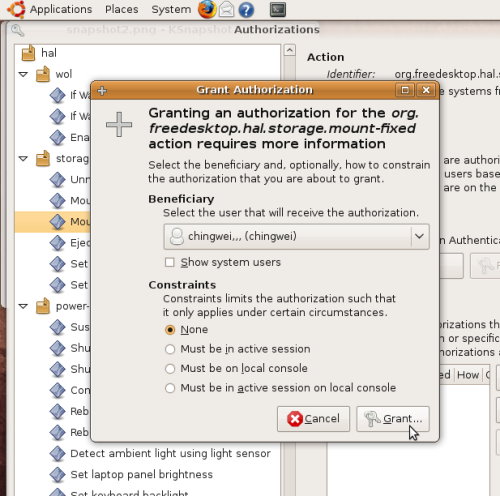The height and width of the screenshot is (496, 500).
Task: Click diamond icon beside Set laptop panel brightness
Action: tap(57, 474)
